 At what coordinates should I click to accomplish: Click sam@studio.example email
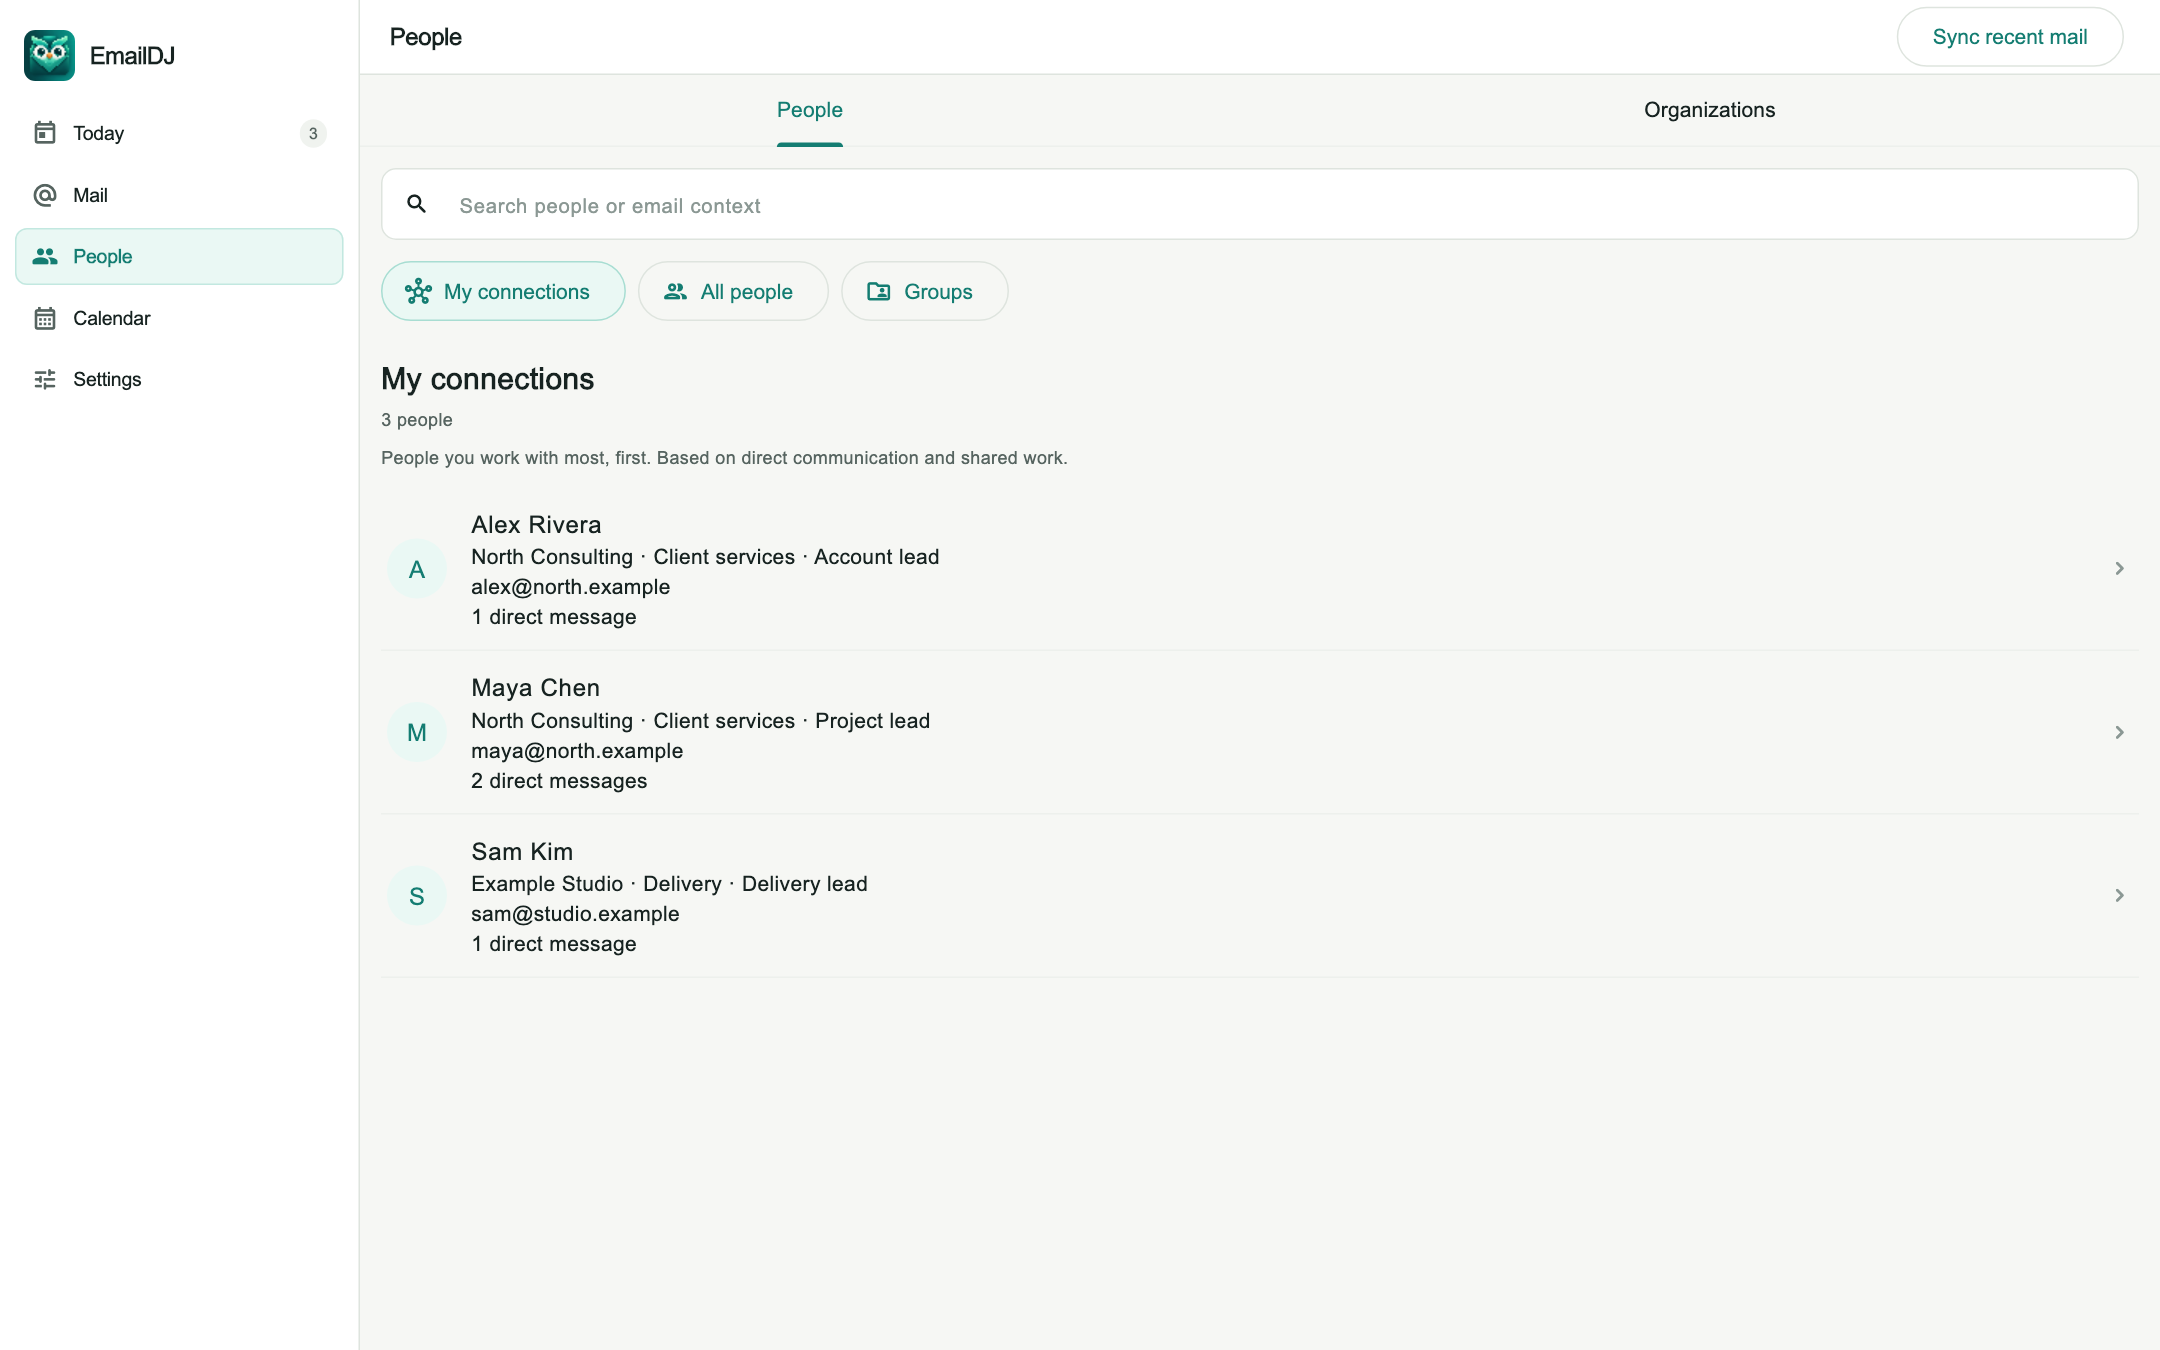click(575, 914)
